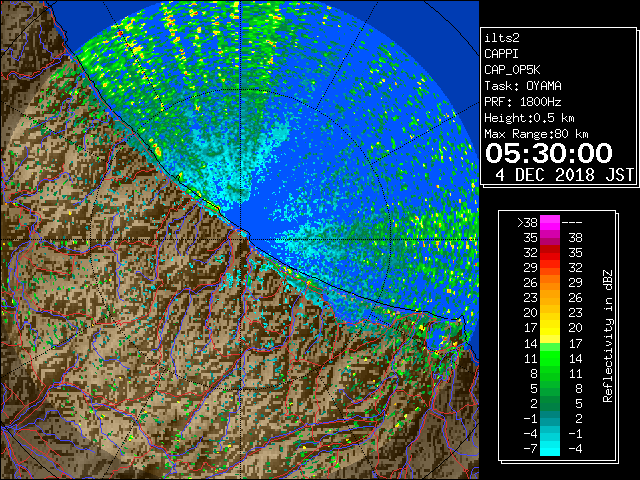Click the '4 DEC 2018 JST' date
640x480 pixels.
564,175
